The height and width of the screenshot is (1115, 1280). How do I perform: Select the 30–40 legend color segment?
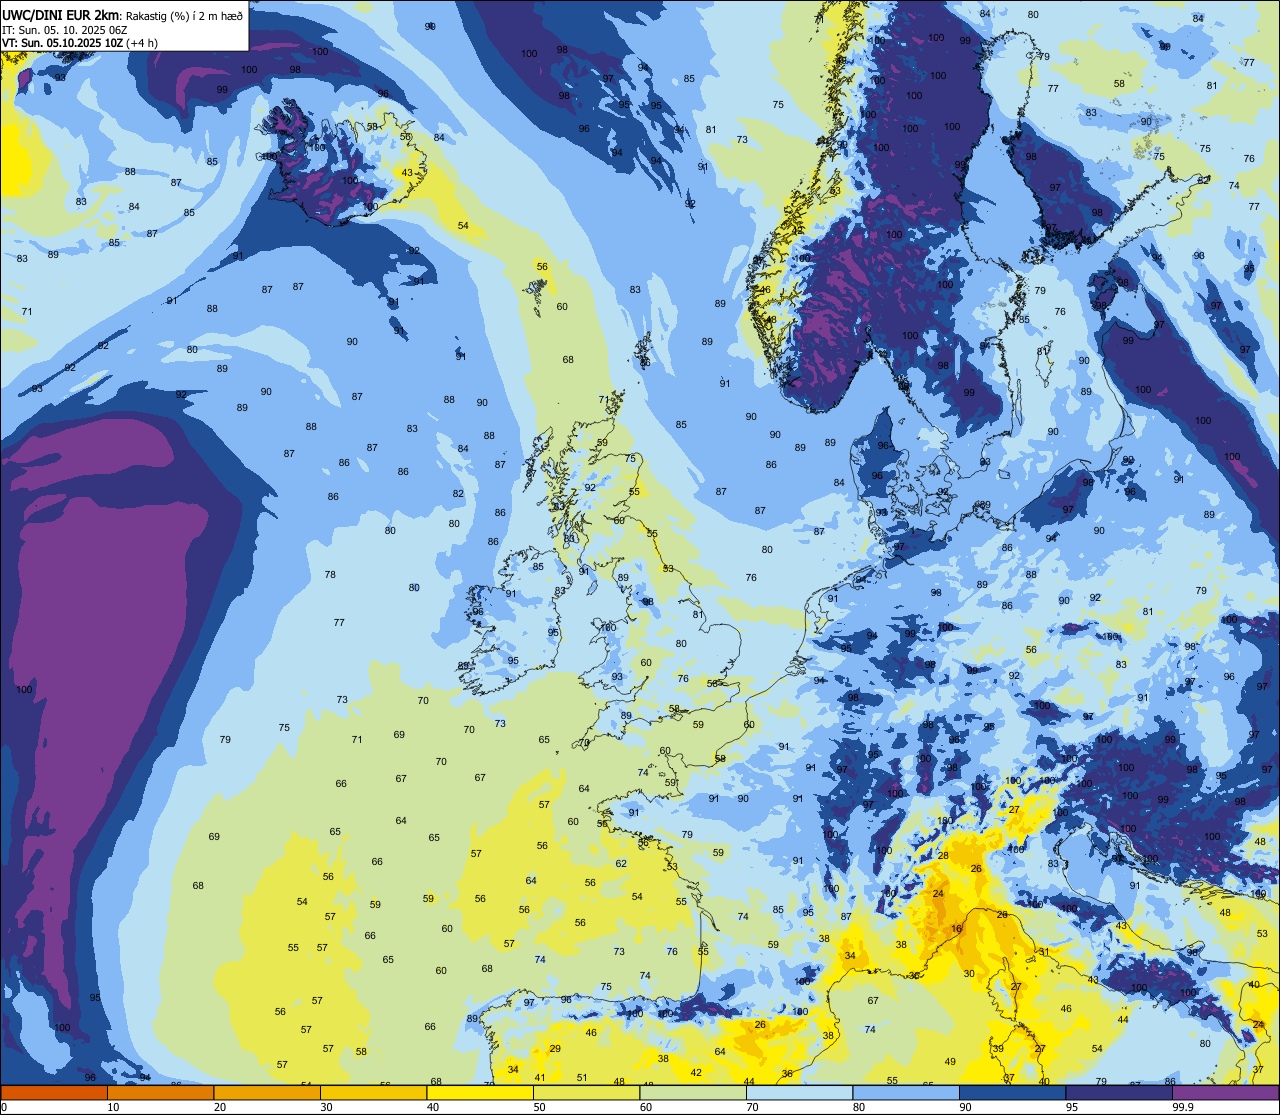[374, 1092]
